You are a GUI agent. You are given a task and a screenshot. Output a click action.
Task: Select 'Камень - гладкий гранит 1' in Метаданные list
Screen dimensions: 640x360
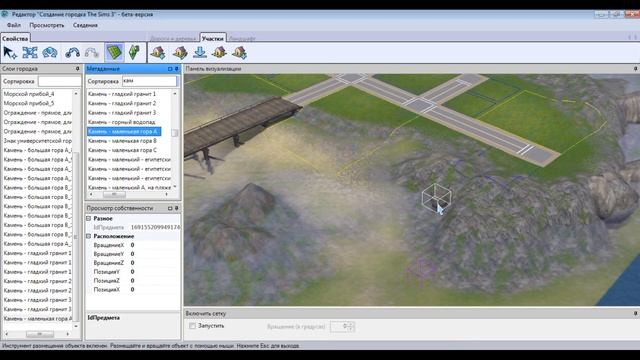pyautogui.click(x=122, y=94)
